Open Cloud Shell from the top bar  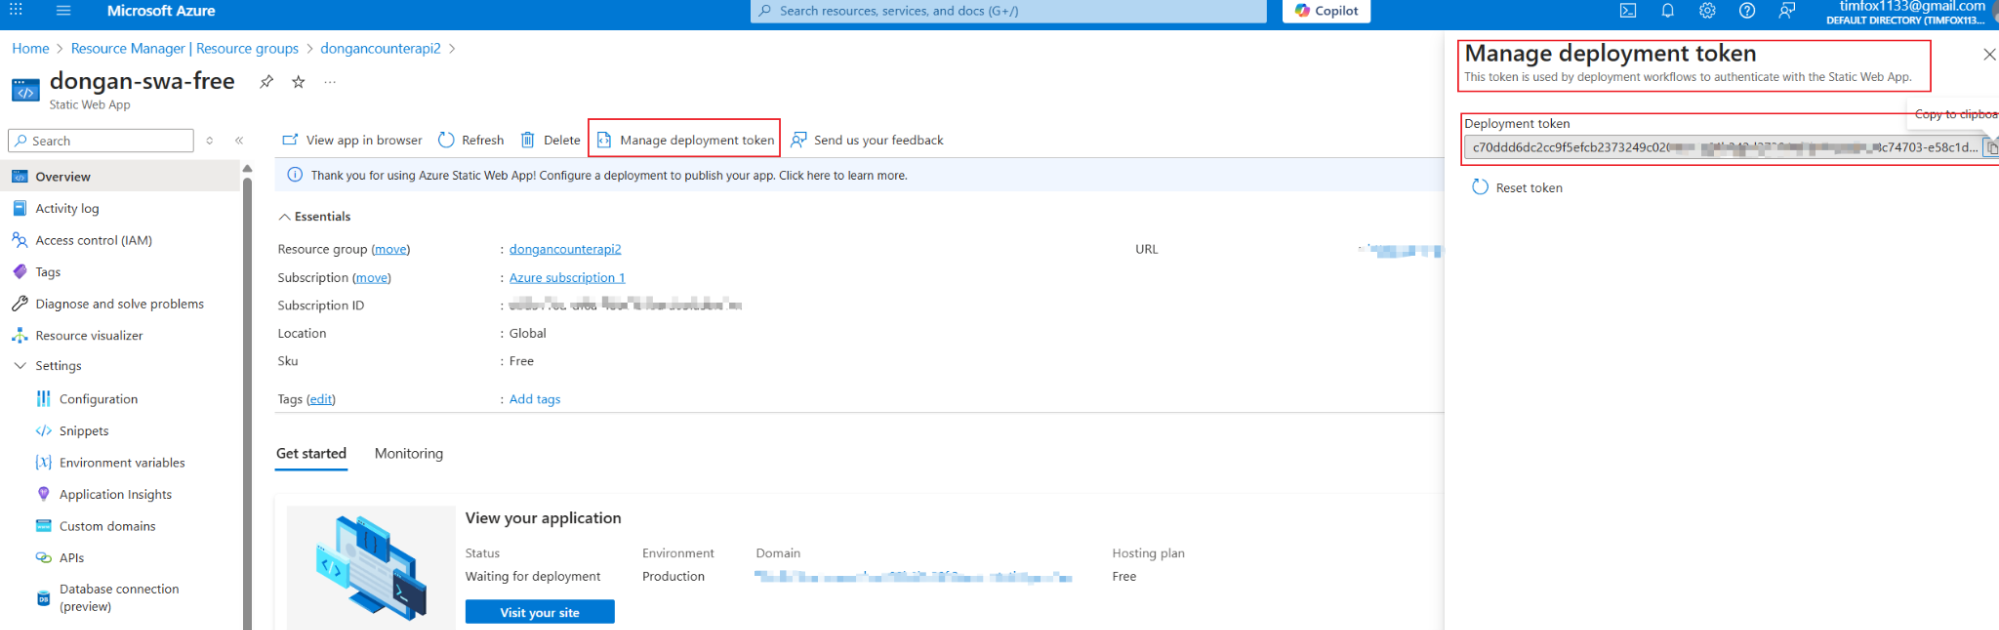1628,11
